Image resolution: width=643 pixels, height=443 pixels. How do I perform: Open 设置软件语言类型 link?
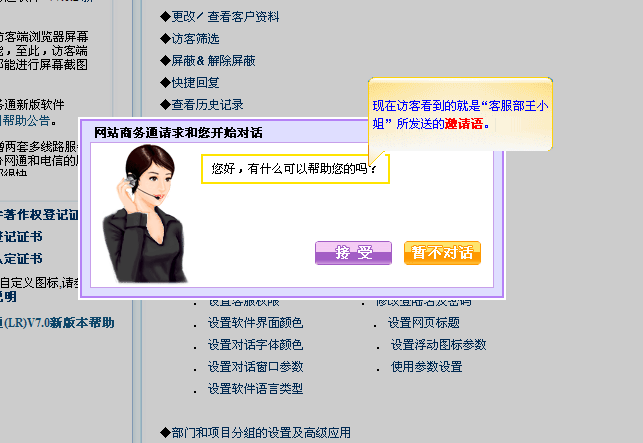pyautogui.click(x=255, y=388)
